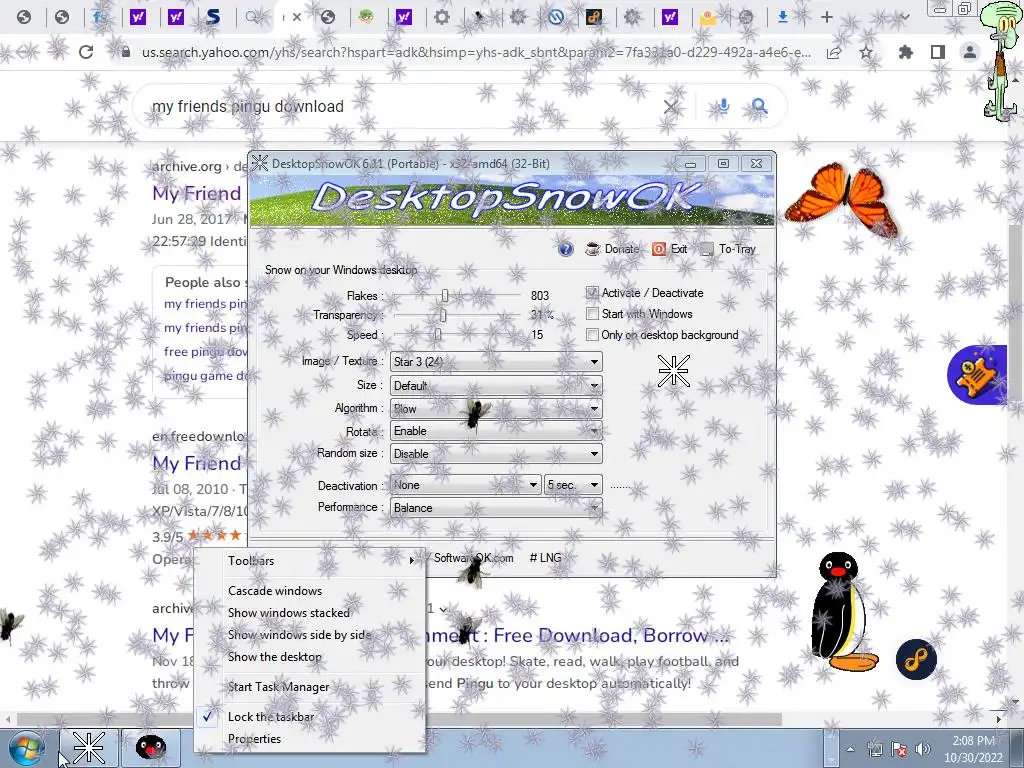
Task: Click the Donate coffee cup button
Action: (612, 249)
